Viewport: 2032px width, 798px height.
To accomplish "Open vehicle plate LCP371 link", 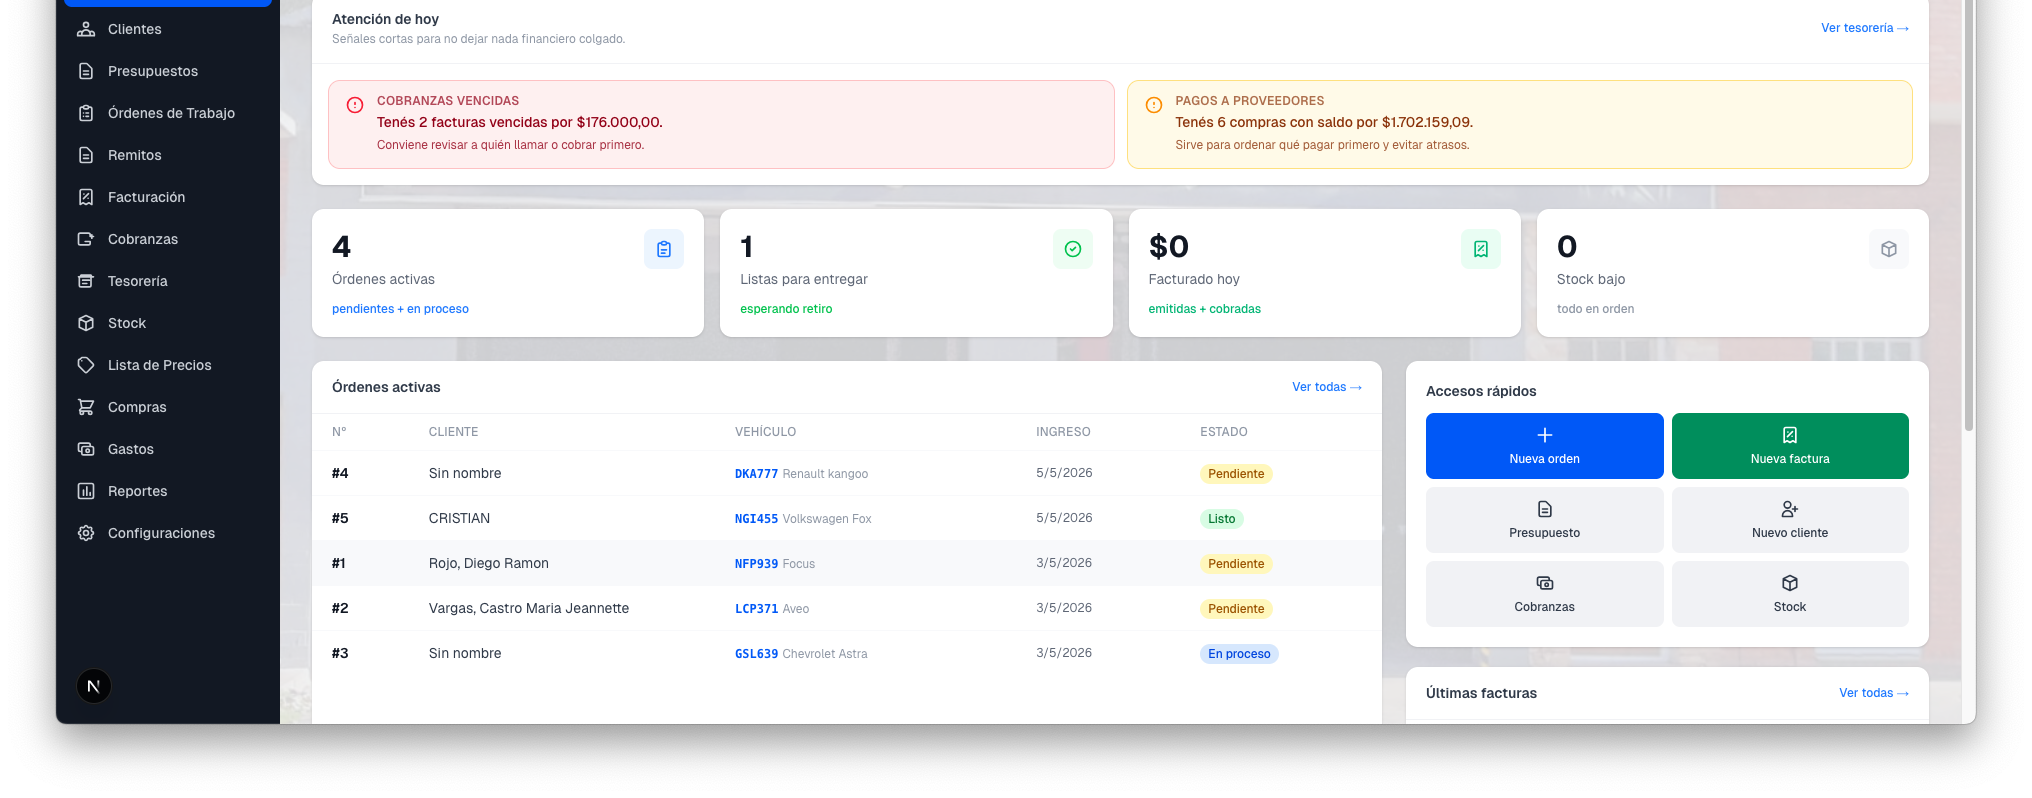I will [756, 609].
